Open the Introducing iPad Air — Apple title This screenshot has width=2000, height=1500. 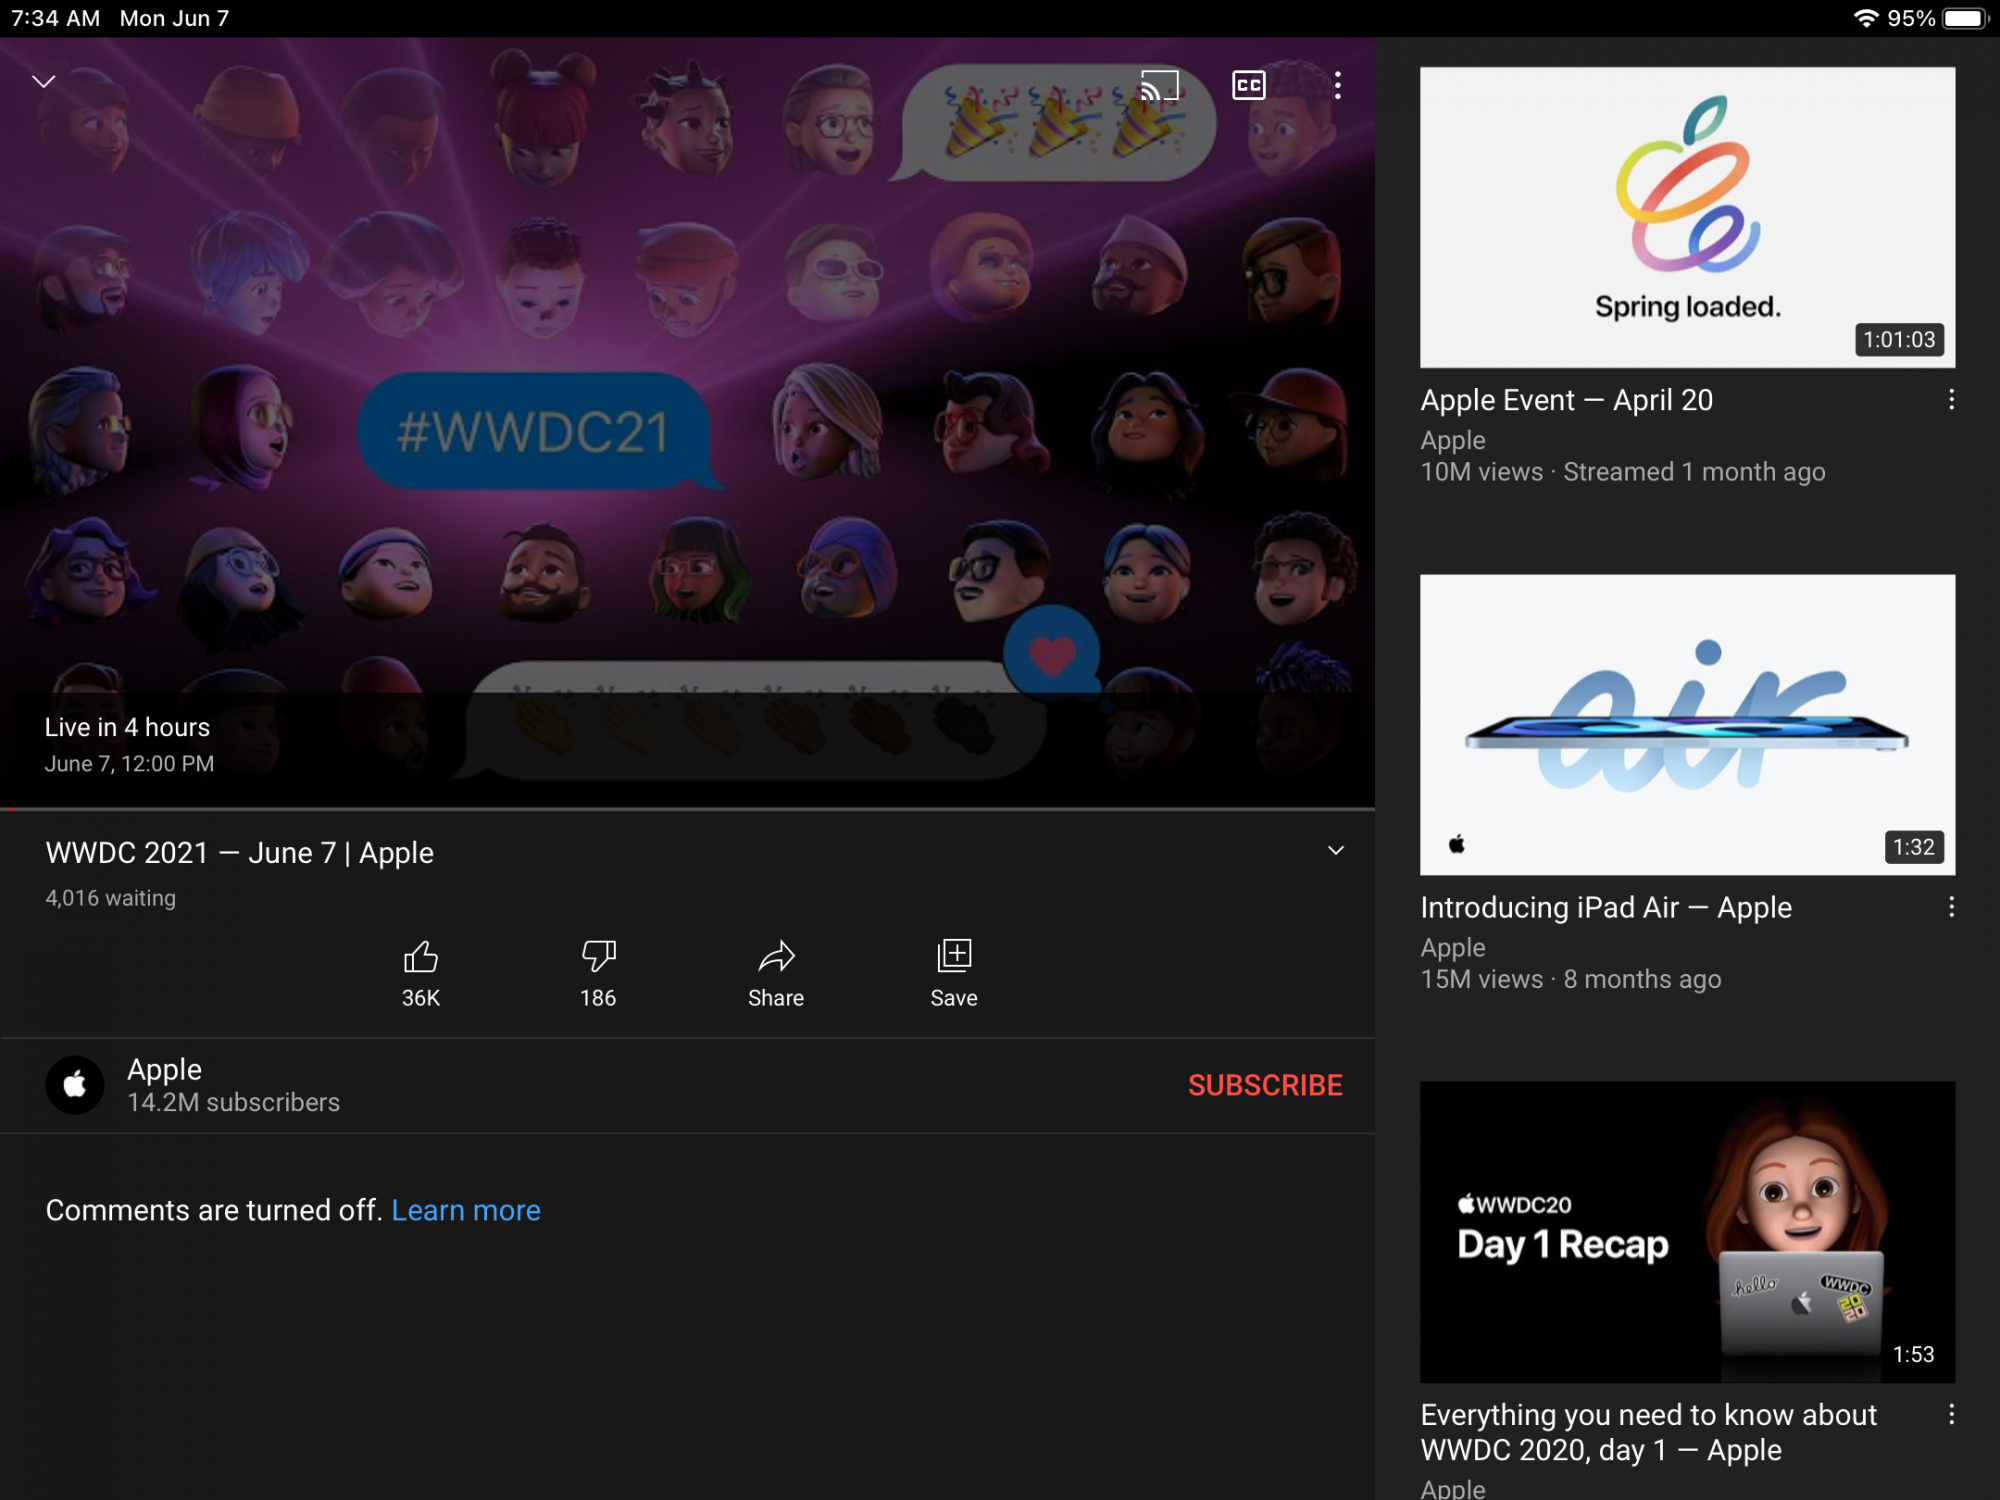pyautogui.click(x=1606, y=907)
